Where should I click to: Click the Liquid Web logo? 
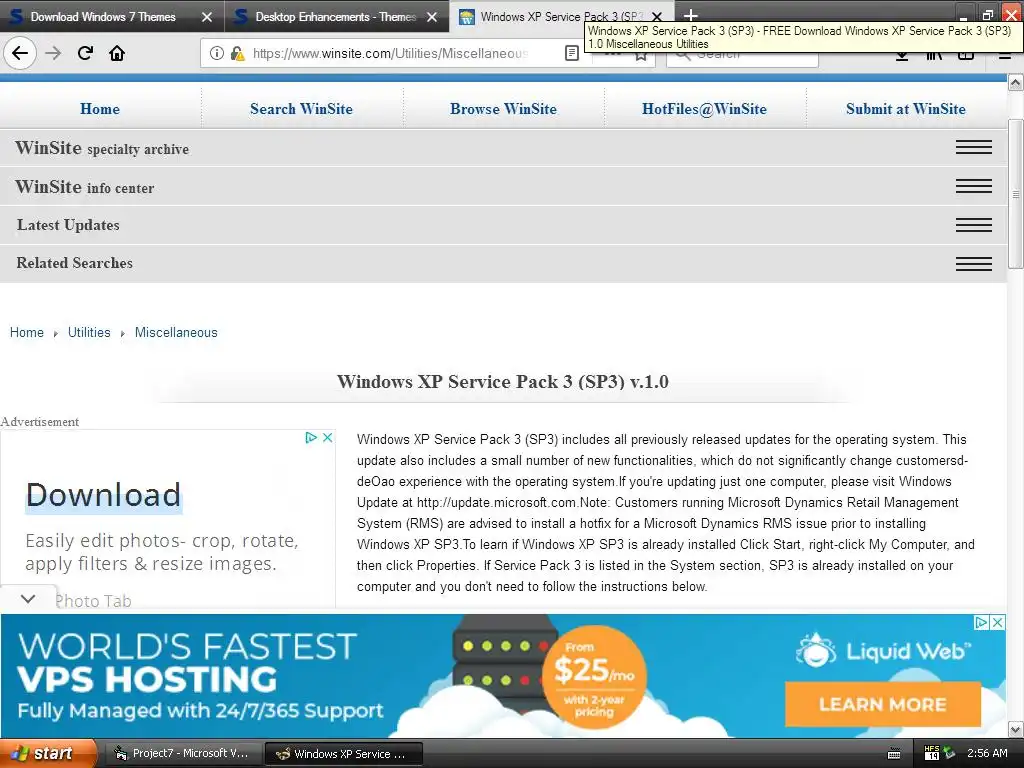[883, 651]
